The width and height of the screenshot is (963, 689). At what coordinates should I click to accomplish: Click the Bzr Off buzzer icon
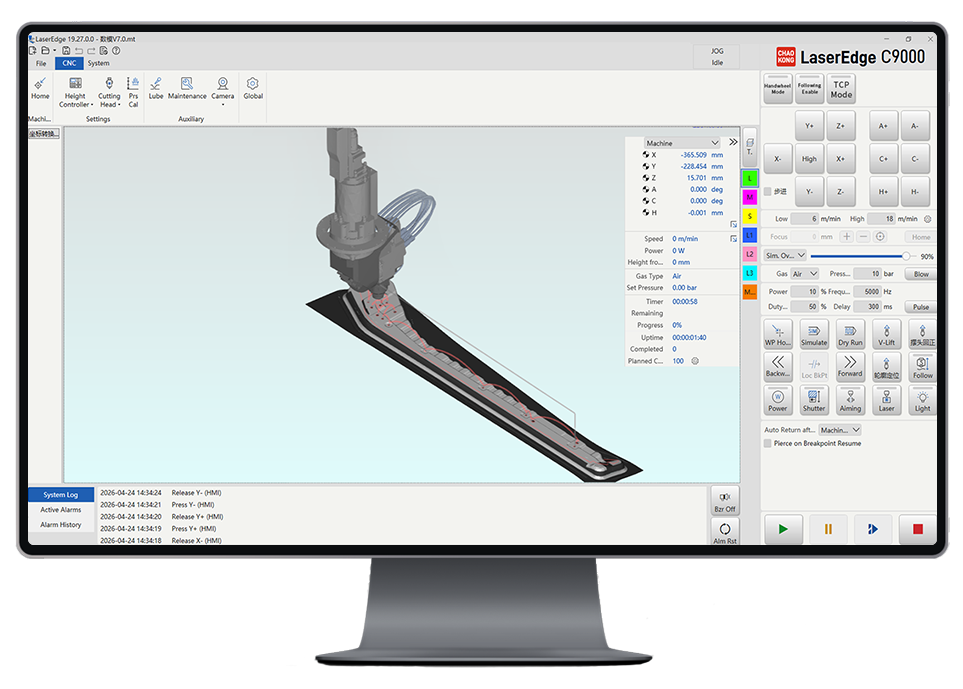coord(725,500)
